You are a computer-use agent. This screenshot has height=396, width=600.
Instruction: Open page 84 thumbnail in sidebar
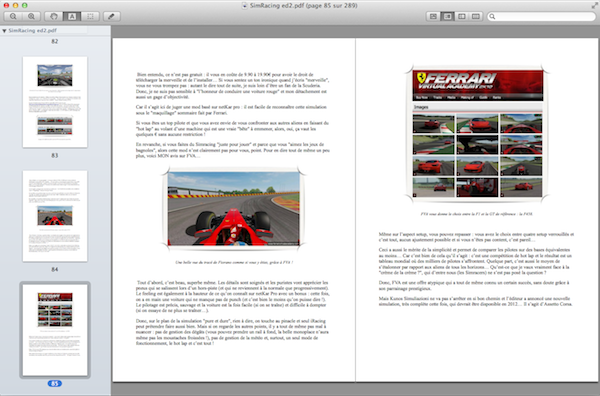pyautogui.click(x=55, y=216)
